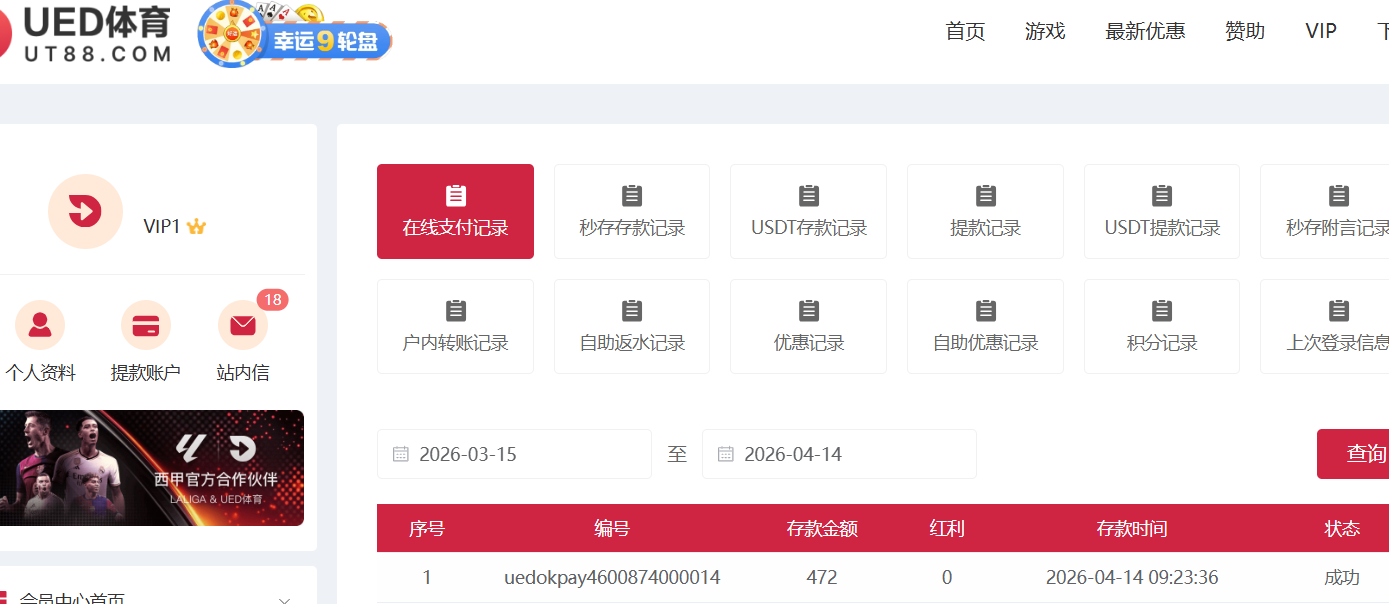Viewport: 1389px width, 604px height.
Task: Open the withdrawal records tab
Action: [x=985, y=211]
